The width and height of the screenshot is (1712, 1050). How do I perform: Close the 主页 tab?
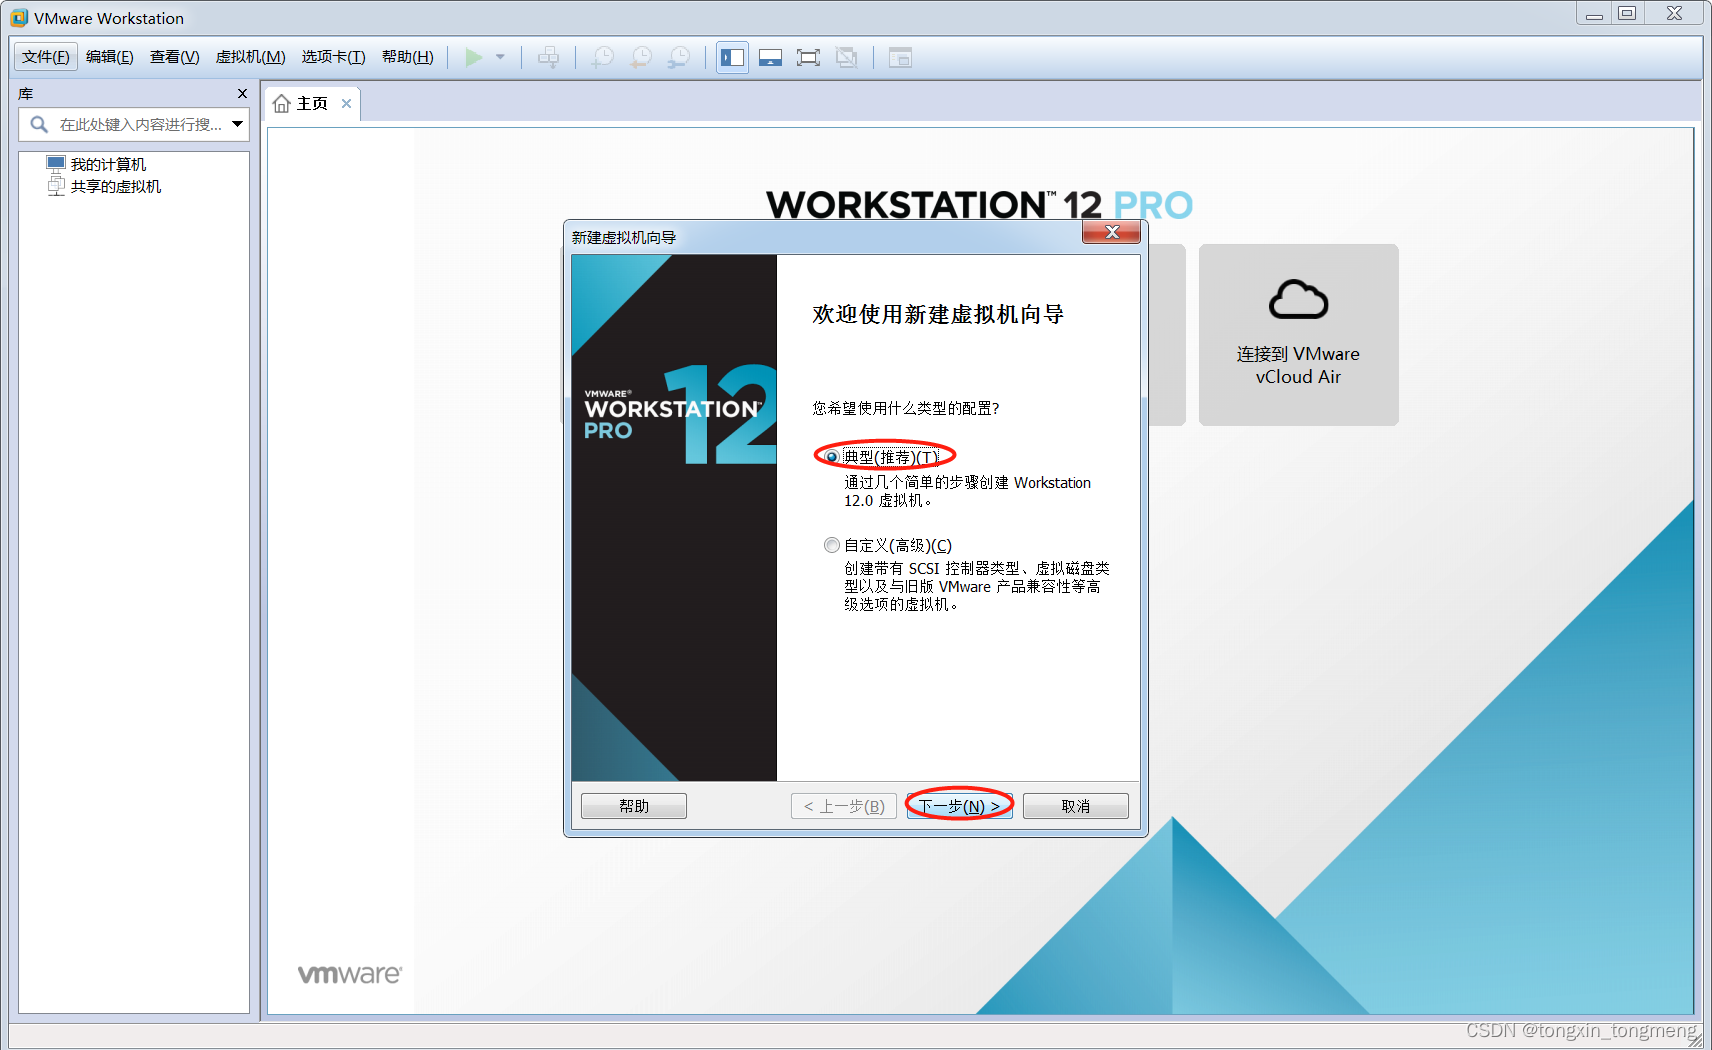click(x=346, y=103)
